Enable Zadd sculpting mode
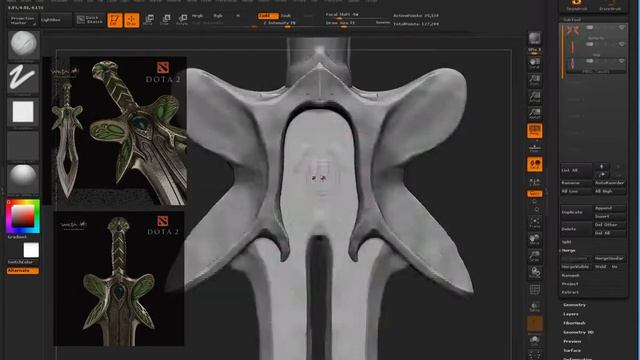The image size is (640, 360). click(x=268, y=16)
